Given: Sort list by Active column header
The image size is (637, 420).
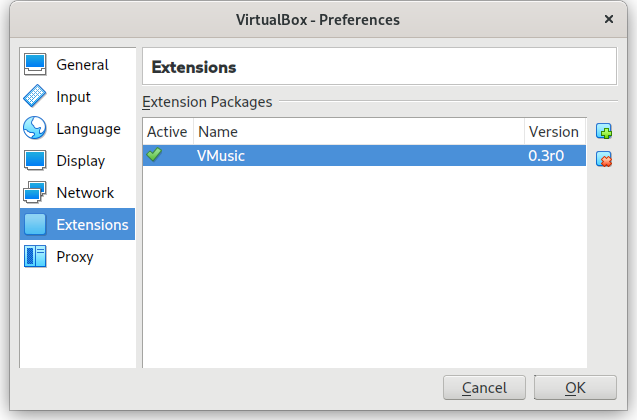Looking at the screenshot, I should click(168, 132).
